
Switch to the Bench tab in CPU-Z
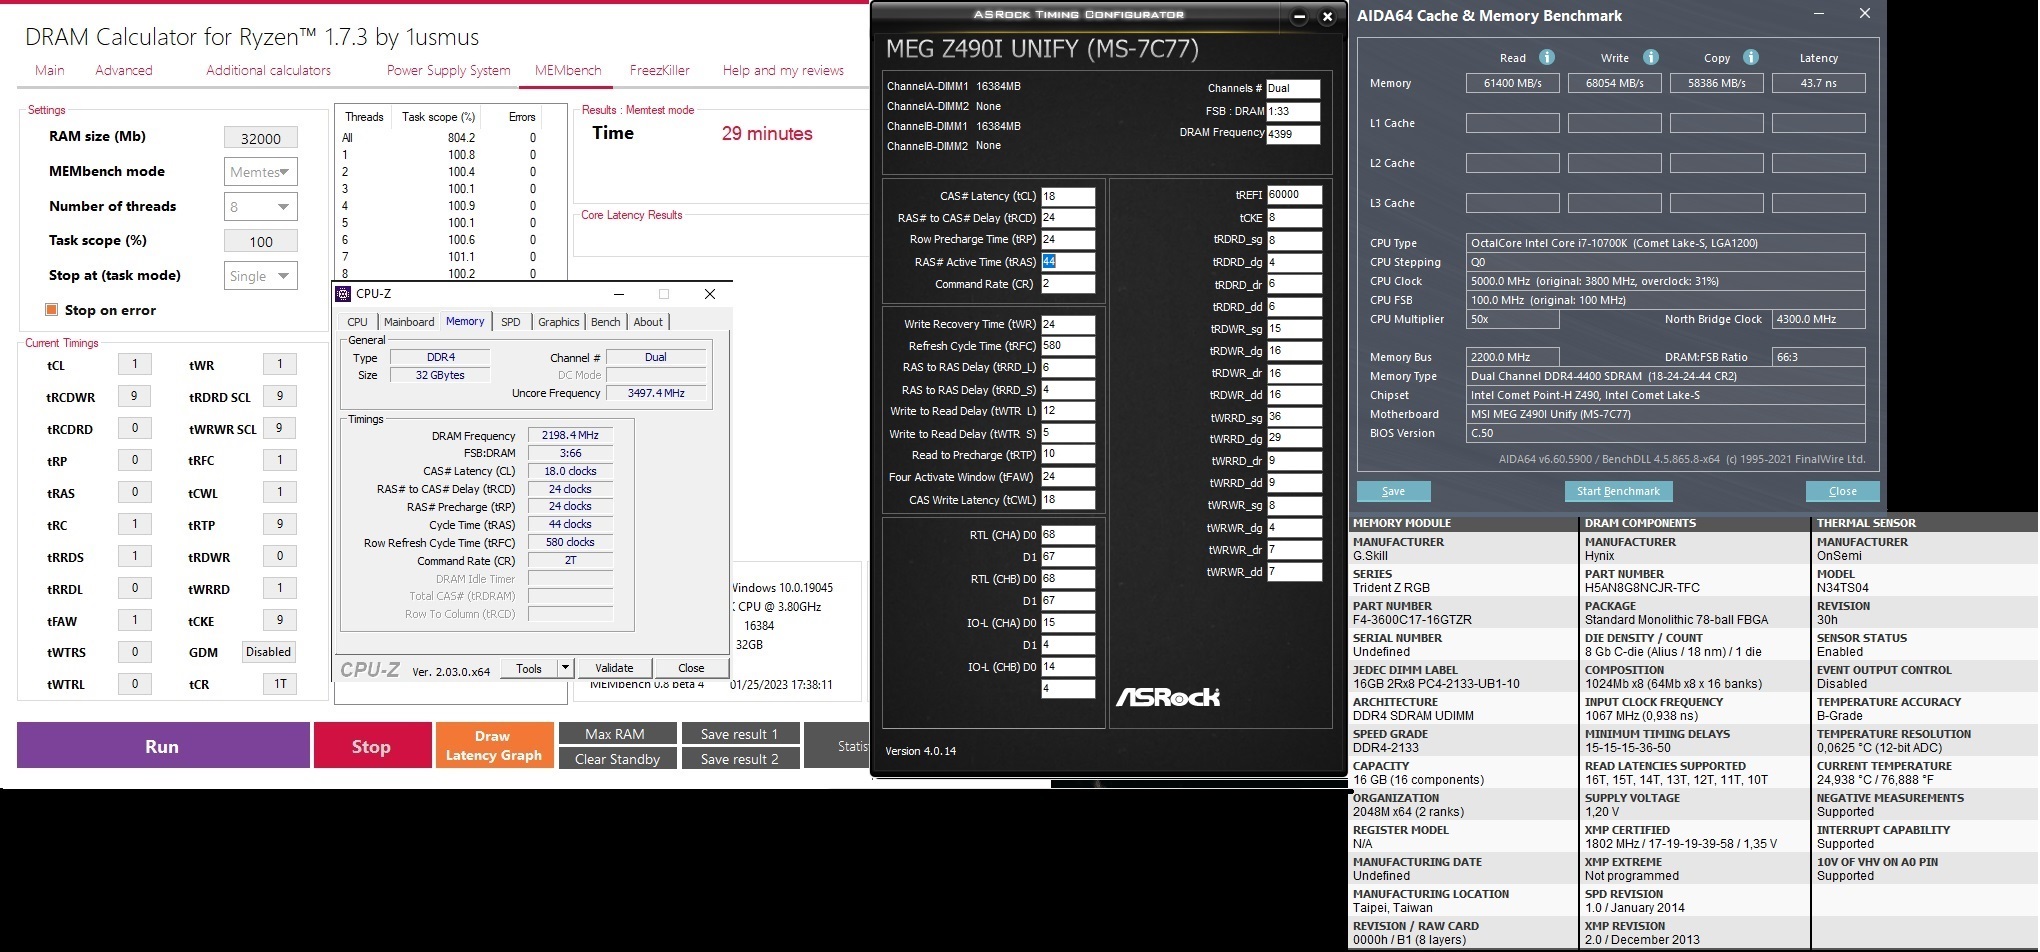click(606, 322)
